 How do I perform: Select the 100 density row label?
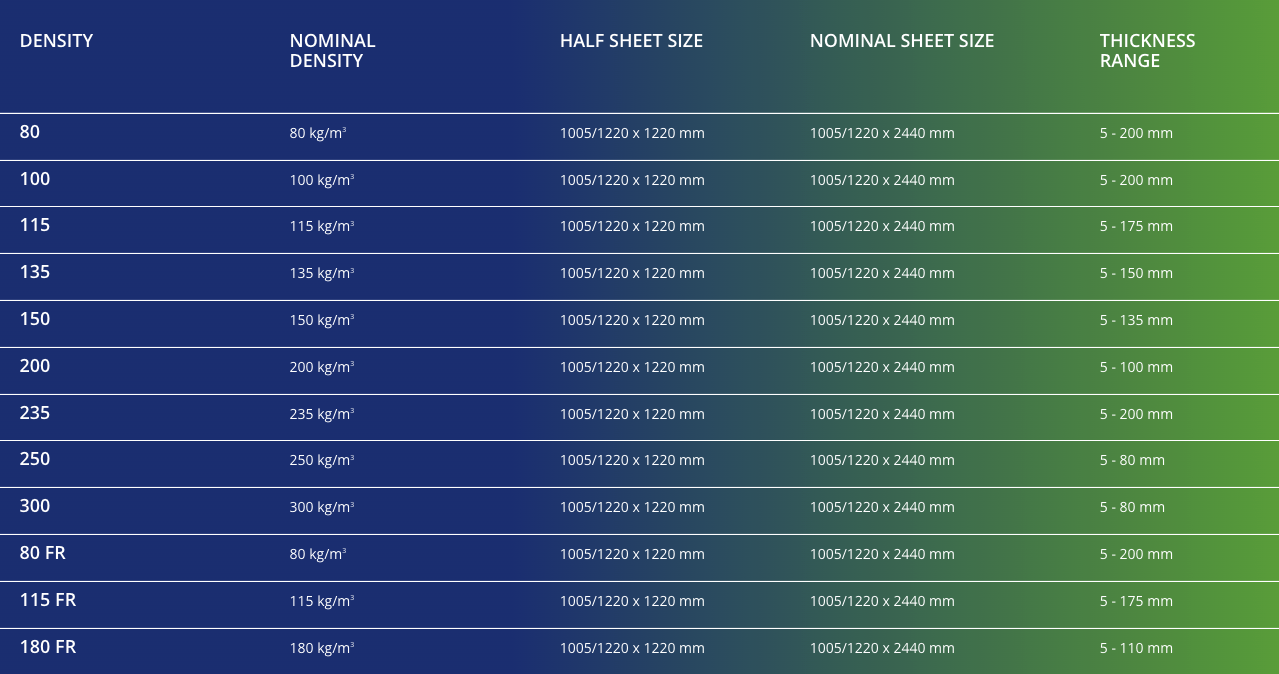coord(35,179)
